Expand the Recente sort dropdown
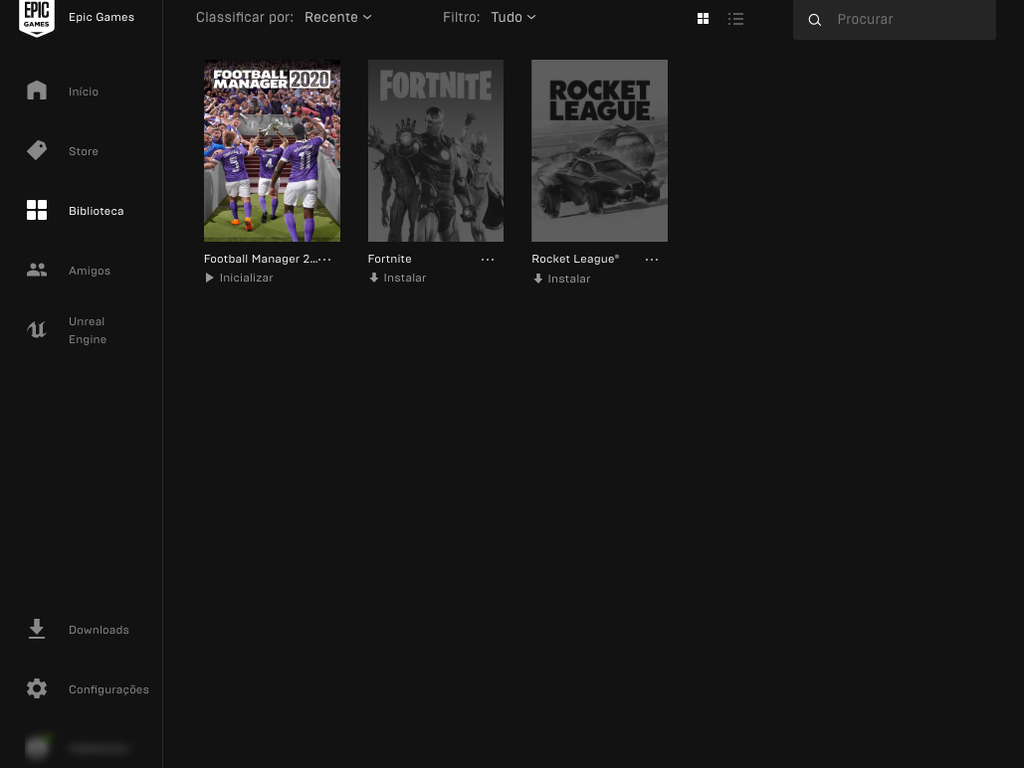 coord(338,17)
